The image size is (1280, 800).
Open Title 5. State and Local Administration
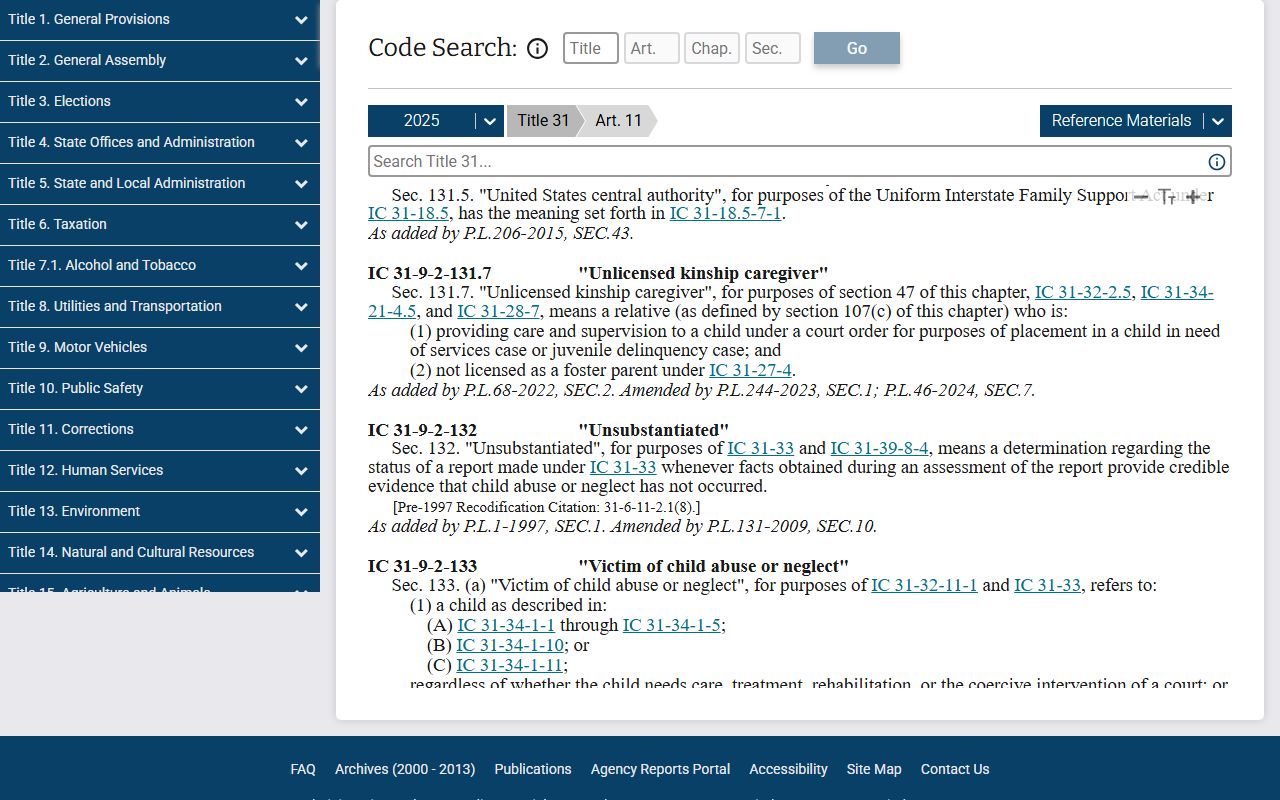160,184
